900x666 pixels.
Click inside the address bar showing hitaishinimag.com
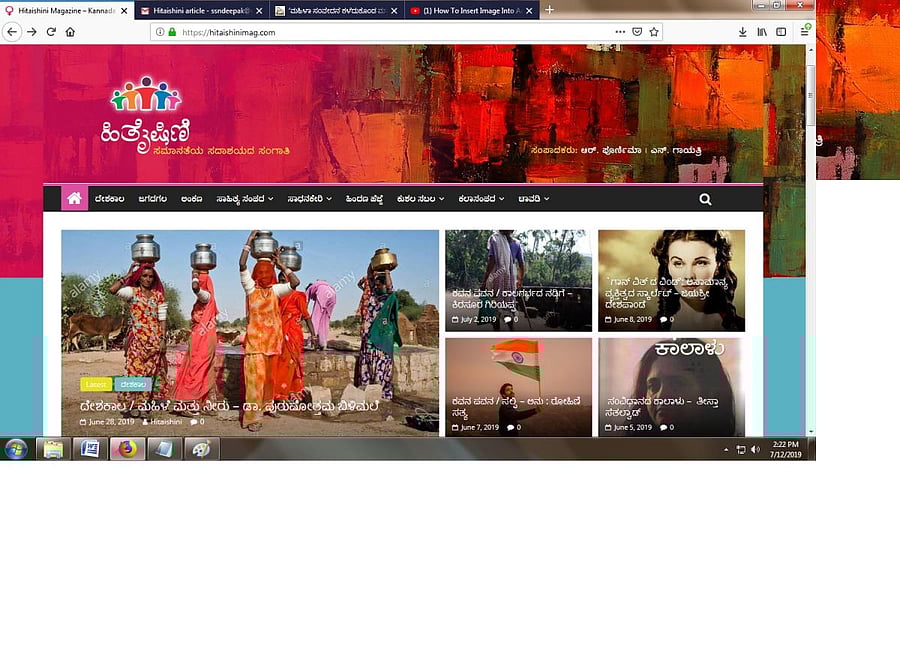(245, 31)
